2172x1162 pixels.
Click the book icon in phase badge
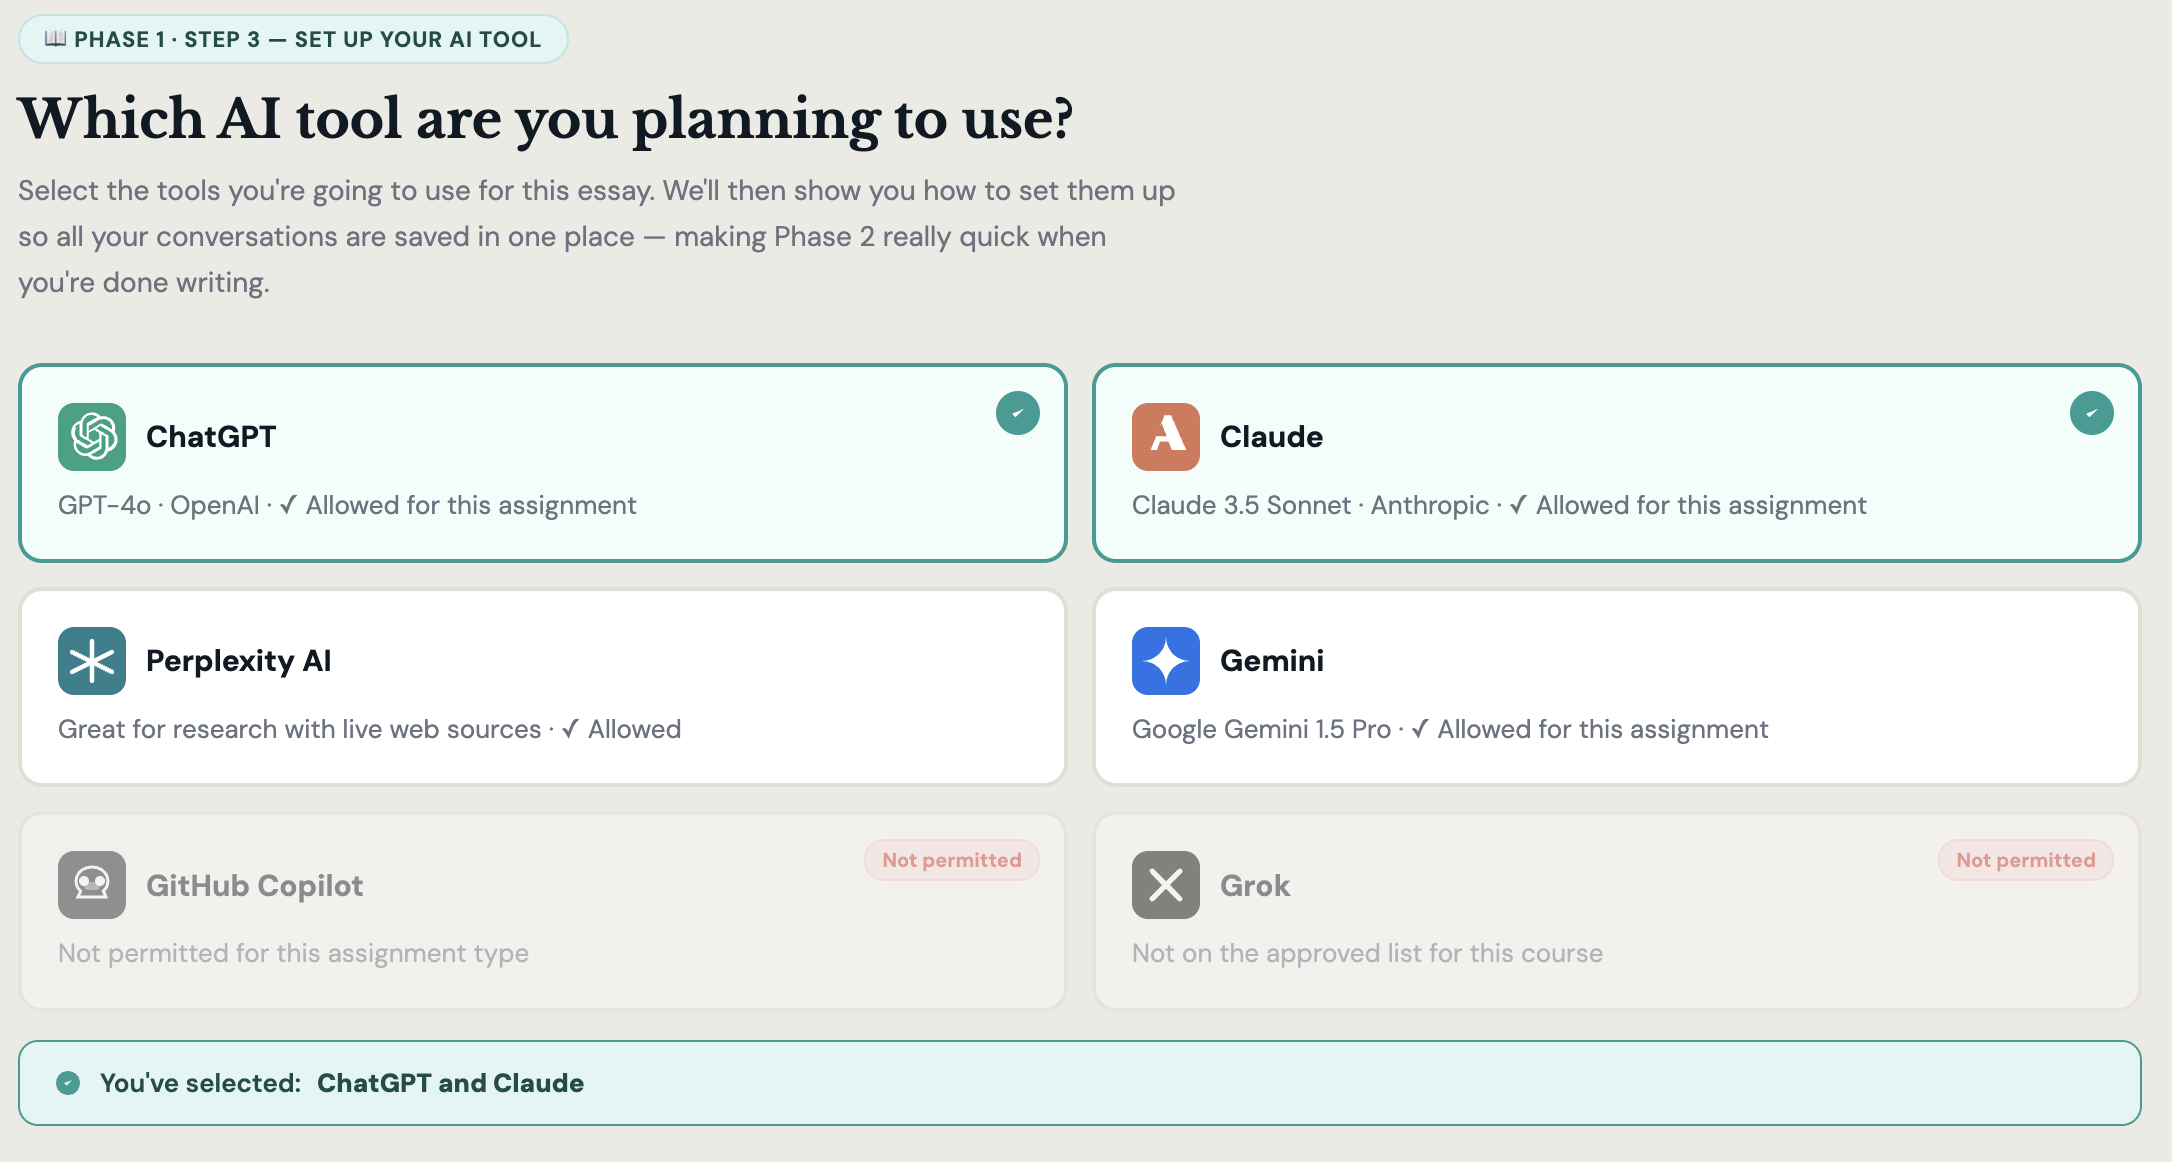point(56,39)
